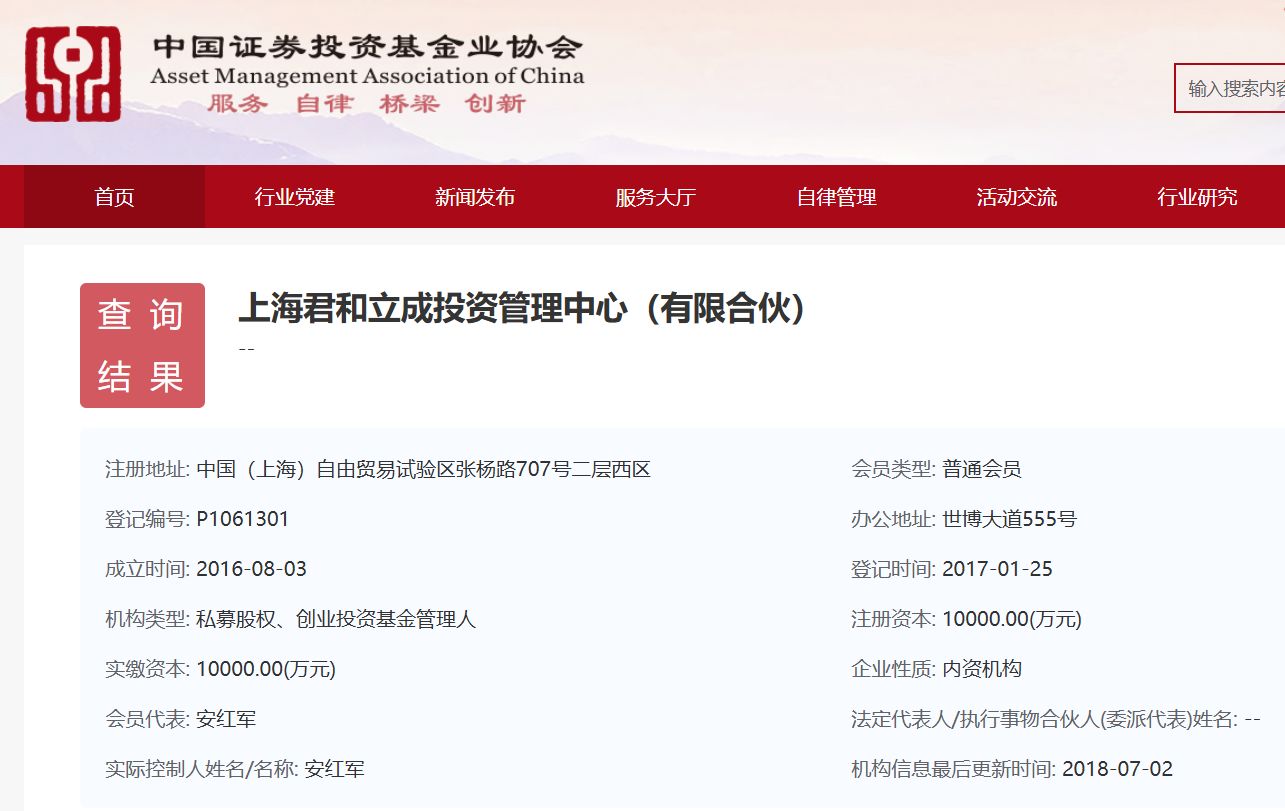Open the 首页 navigation tab
This screenshot has height=811, width=1285.
click(114, 197)
